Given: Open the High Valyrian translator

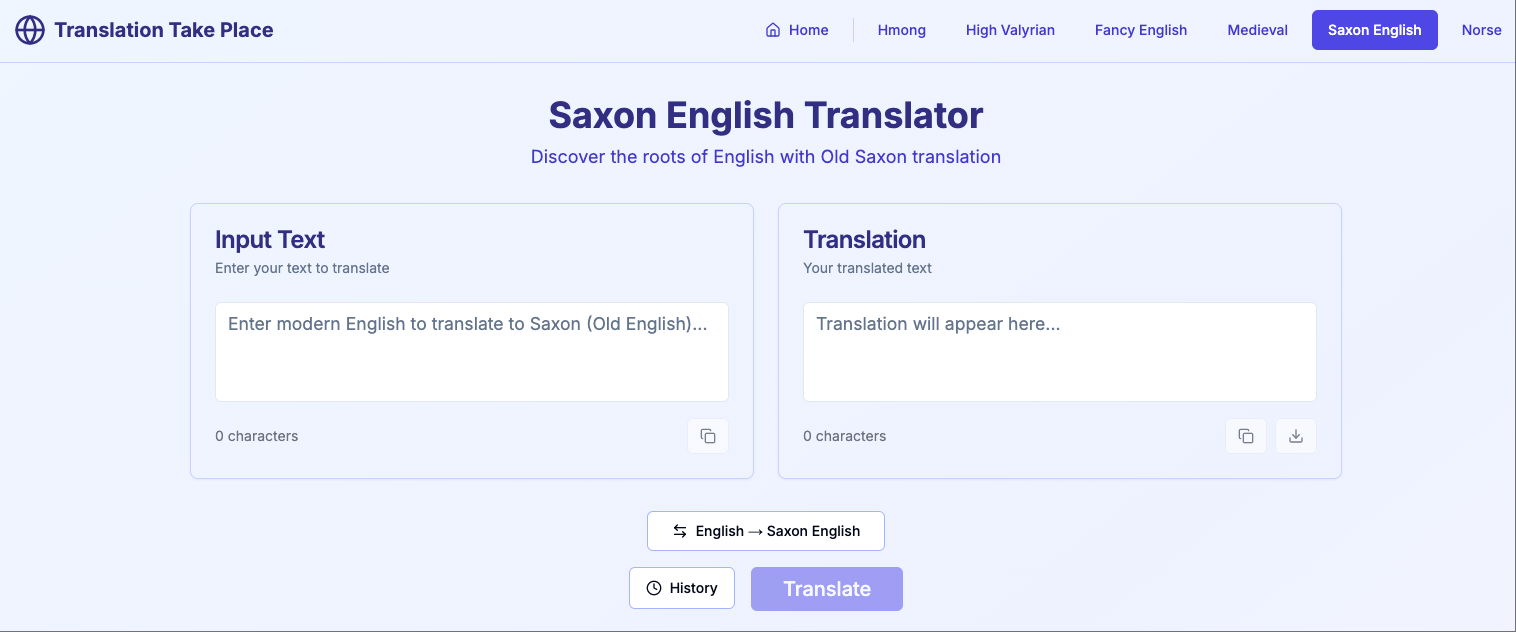Looking at the screenshot, I should tap(1010, 29).
